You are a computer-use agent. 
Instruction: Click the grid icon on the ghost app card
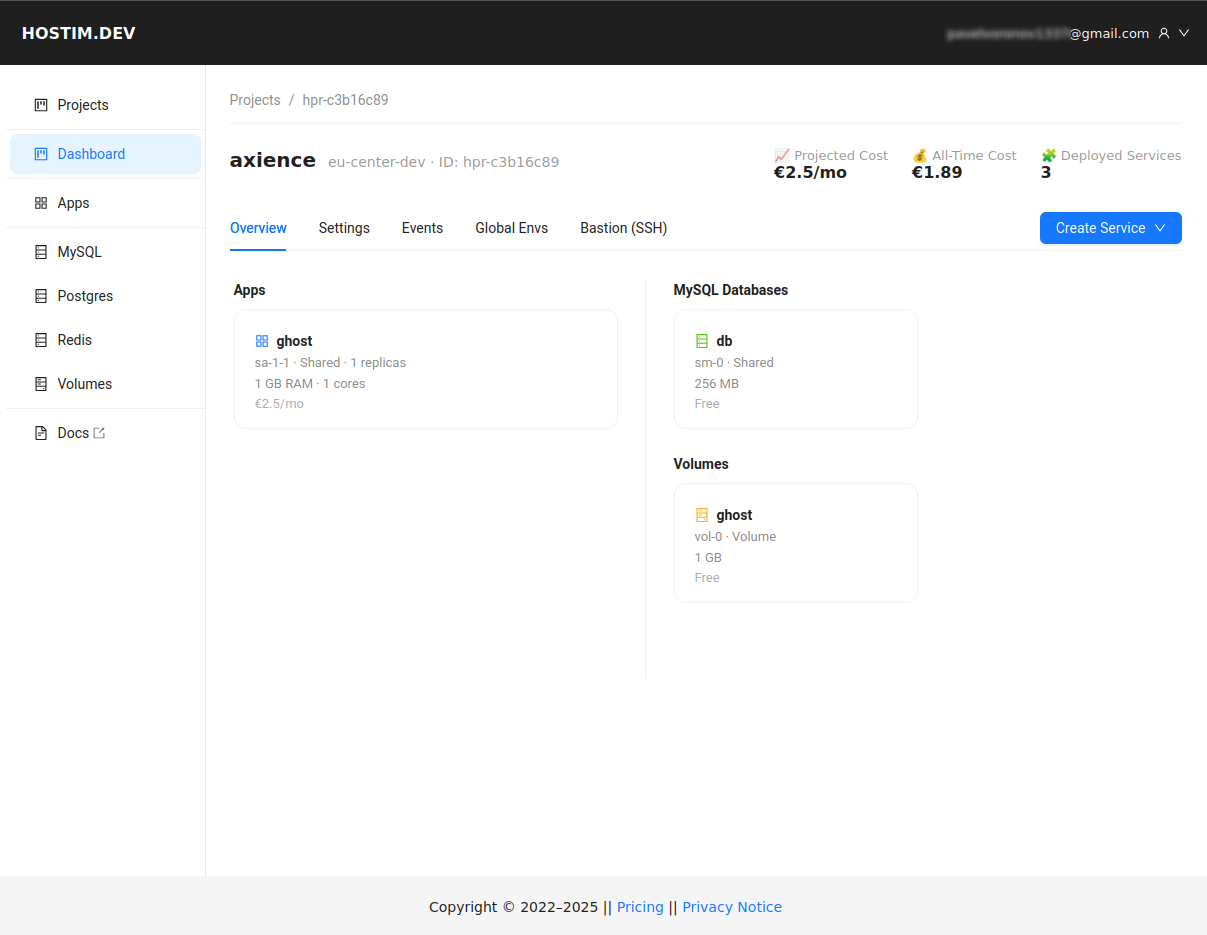tap(262, 340)
